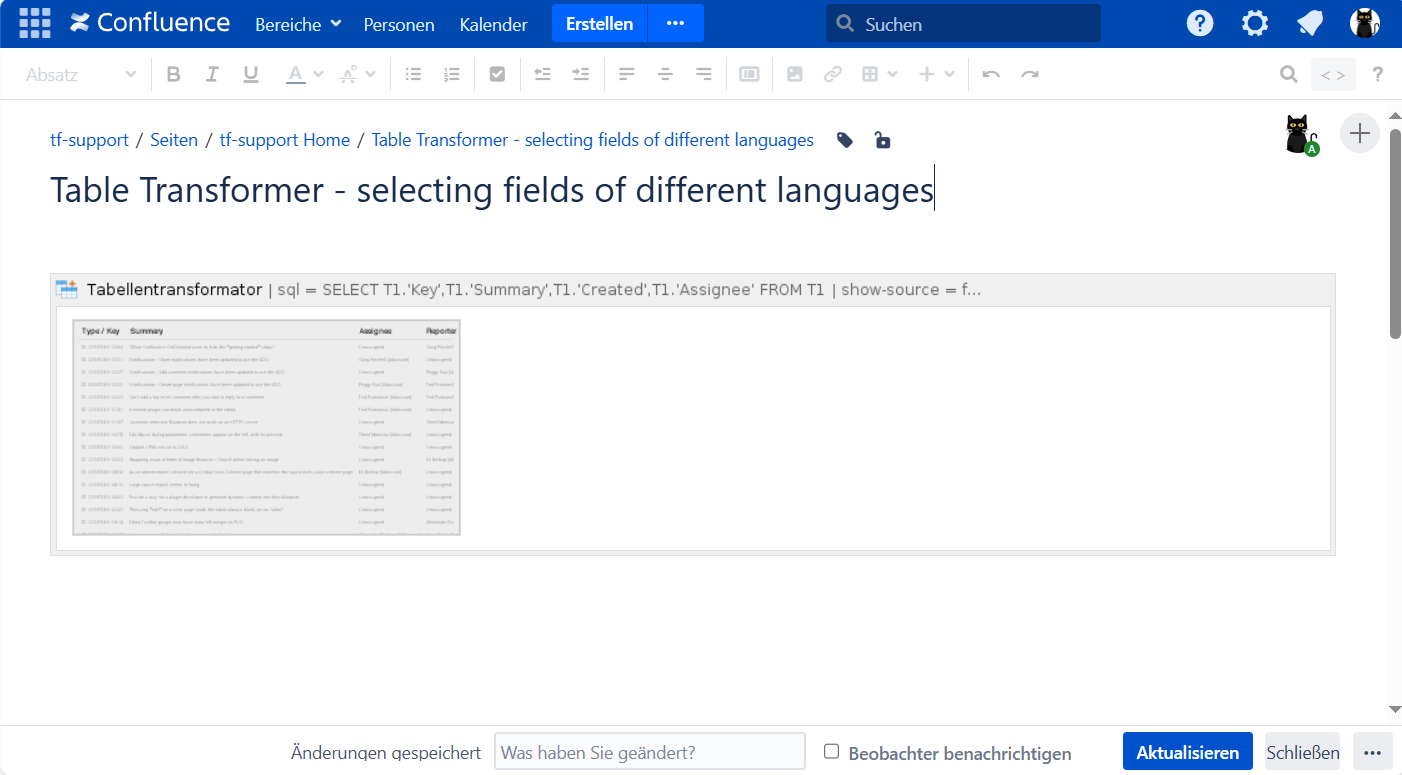
Task: Open page restrictions padlock icon
Action: [x=882, y=140]
